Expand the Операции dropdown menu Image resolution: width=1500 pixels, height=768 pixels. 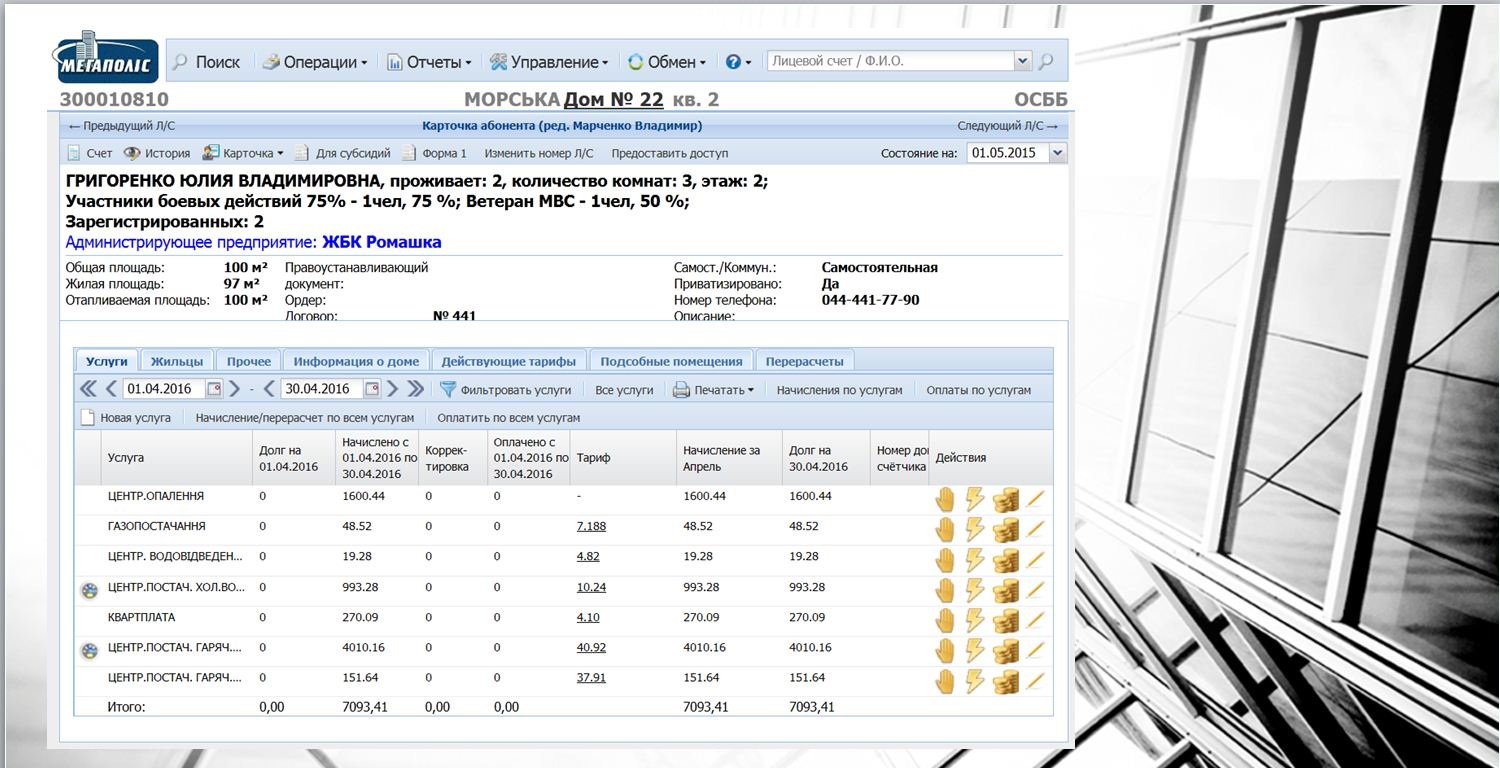point(315,62)
